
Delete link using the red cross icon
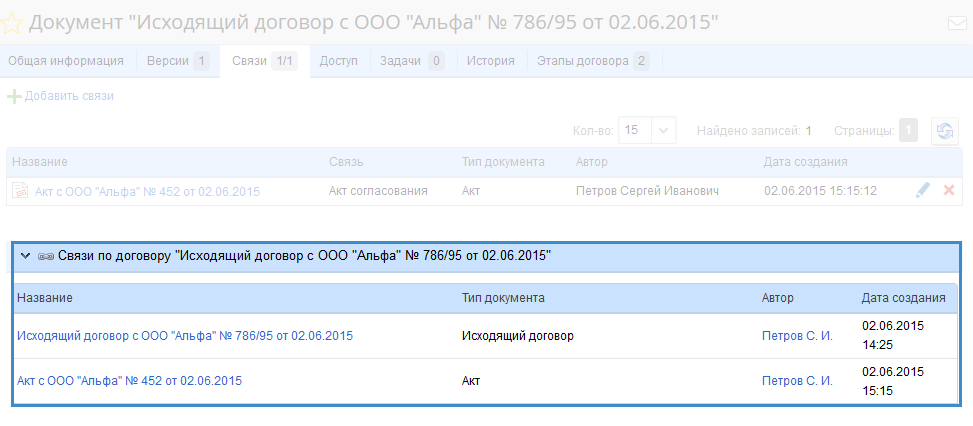pos(948,190)
